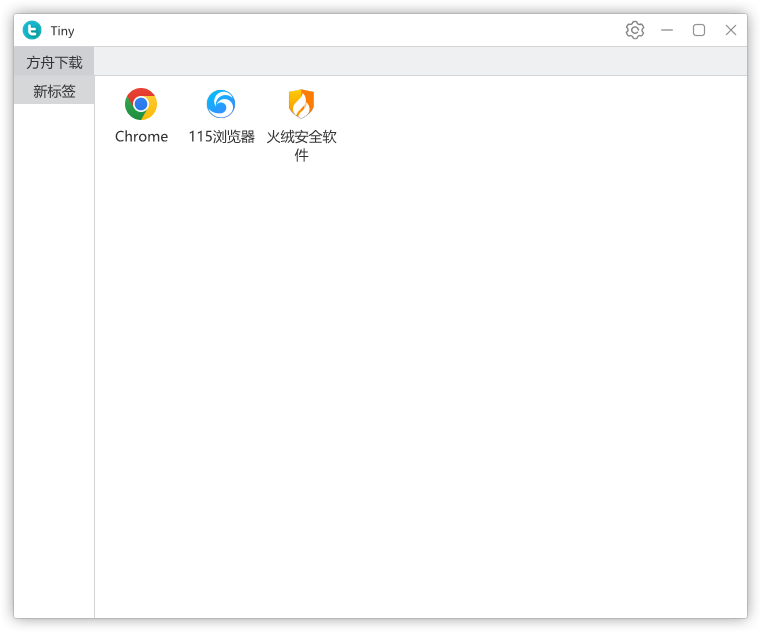761x632 pixels.
Task: Launch the Chrome shortcut icon
Action: point(141,104)
